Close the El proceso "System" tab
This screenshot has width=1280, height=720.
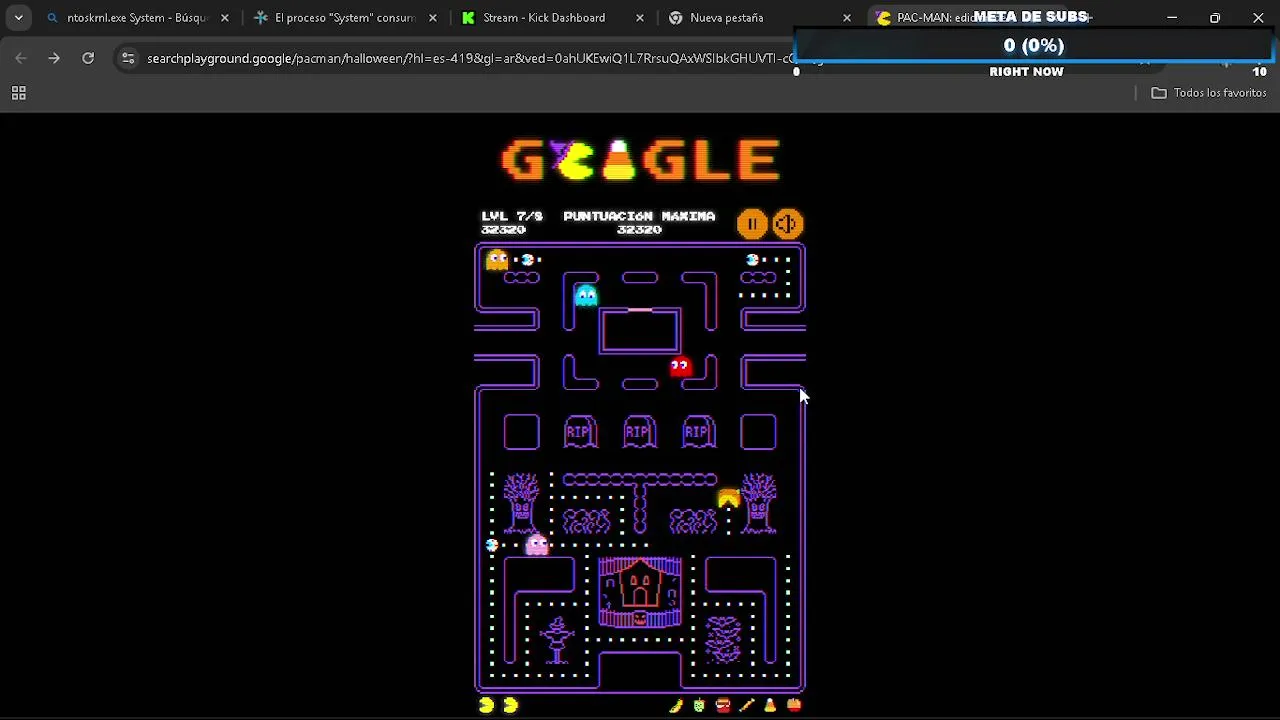tap(432, 18)
